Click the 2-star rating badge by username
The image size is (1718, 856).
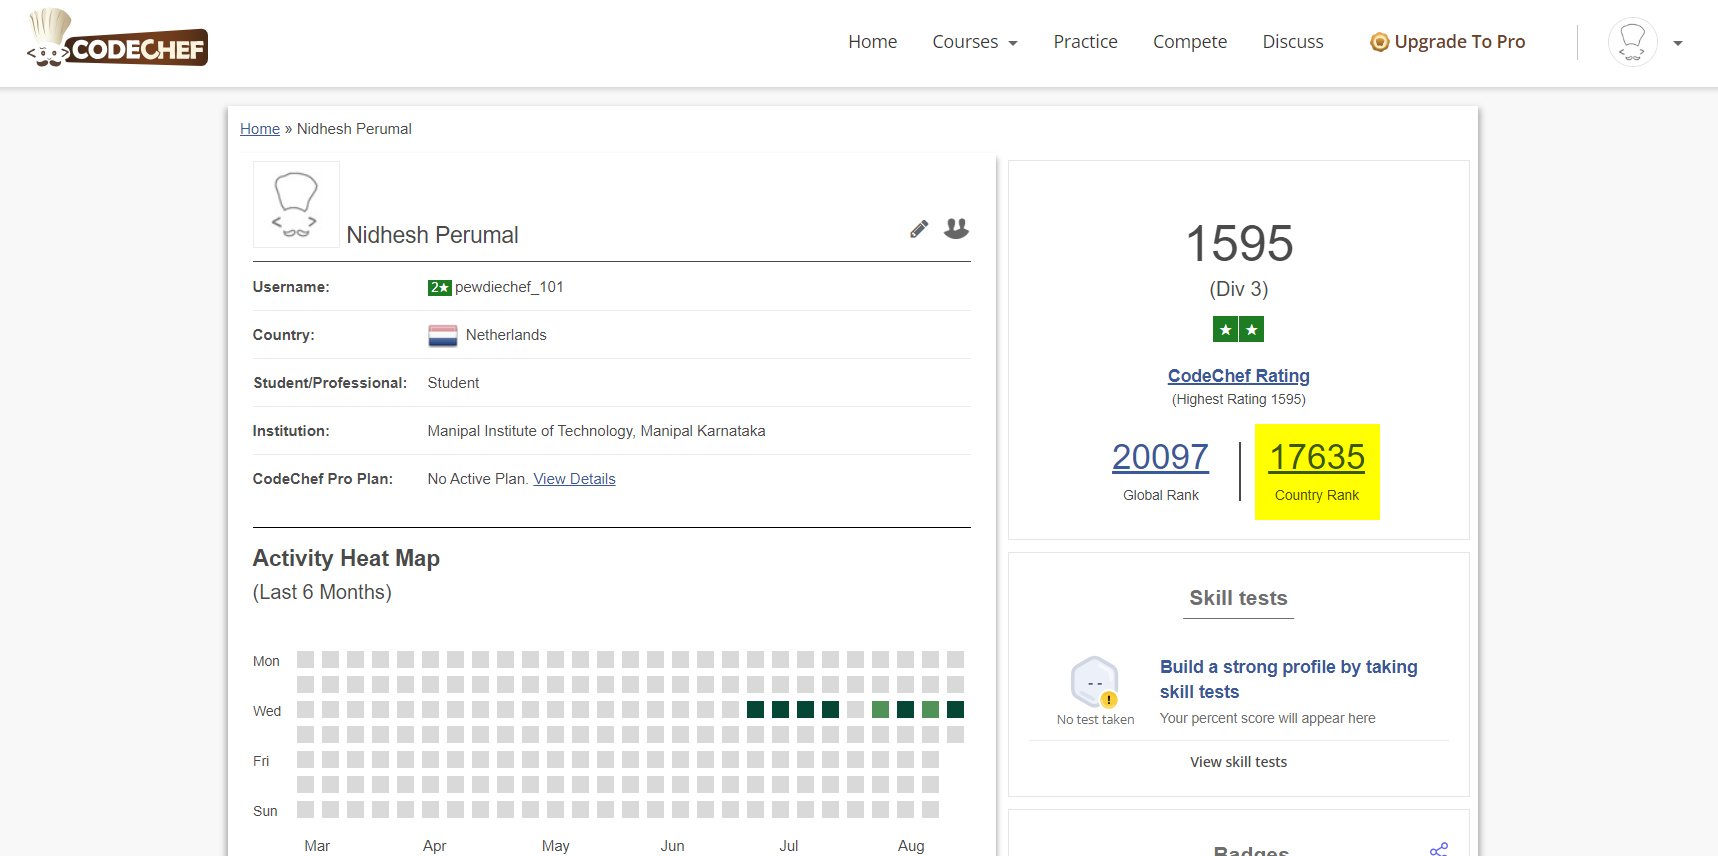(x=440, y=287)
